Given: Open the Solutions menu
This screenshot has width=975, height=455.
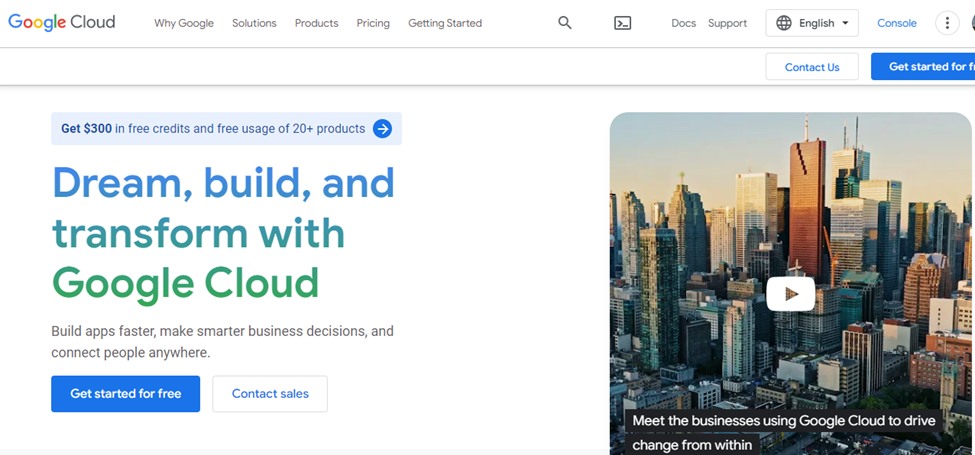Looking at the screenshot, I should tap(254, 23).
